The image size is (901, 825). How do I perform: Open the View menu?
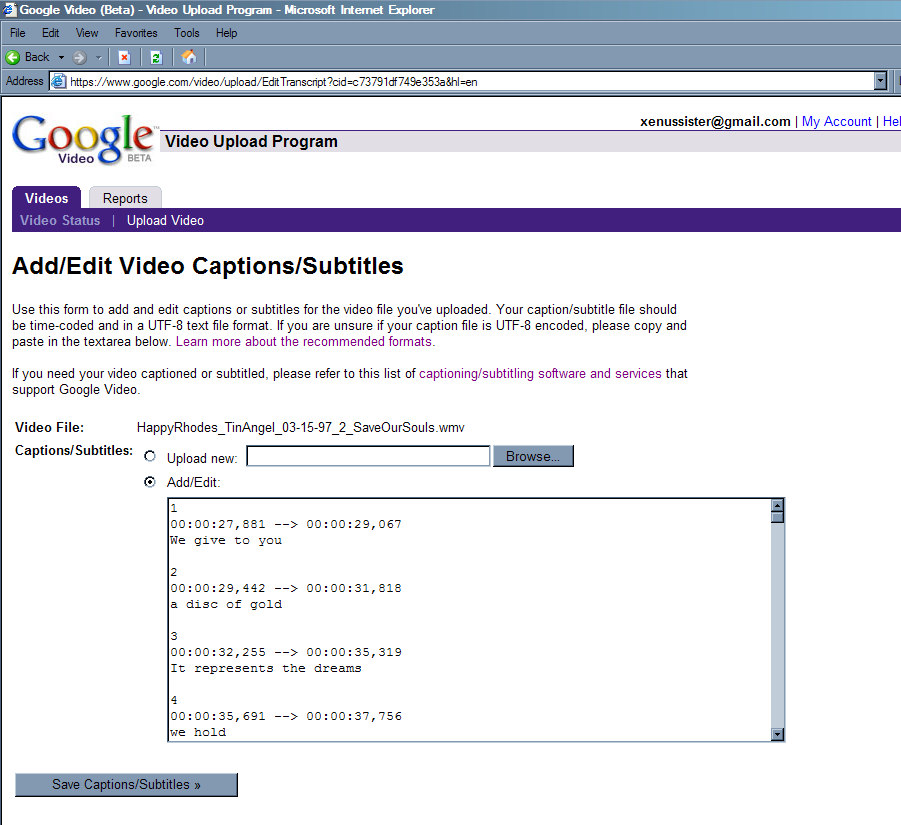point(87,33)
